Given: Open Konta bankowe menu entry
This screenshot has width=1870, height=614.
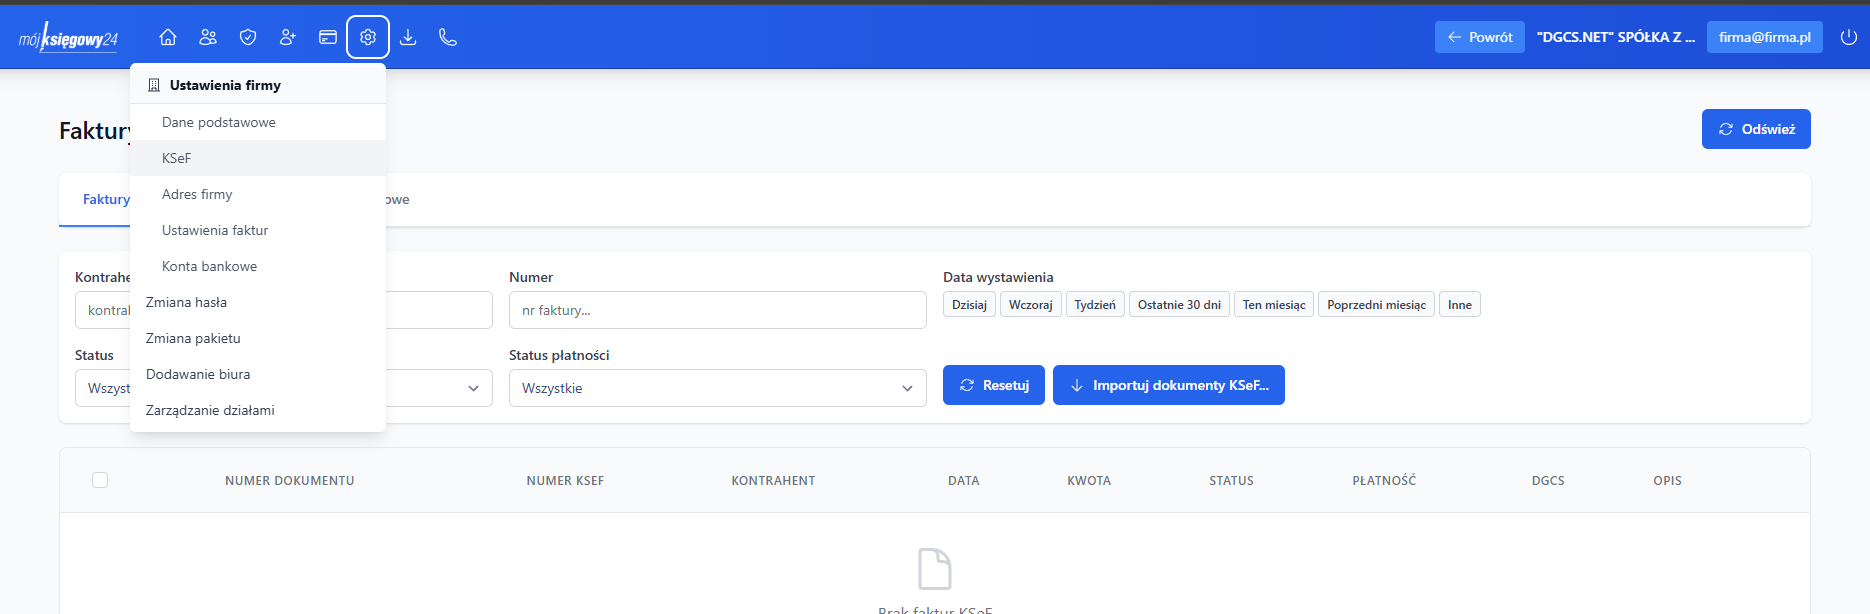Looking at the screenshot, I should coord(209,266).
